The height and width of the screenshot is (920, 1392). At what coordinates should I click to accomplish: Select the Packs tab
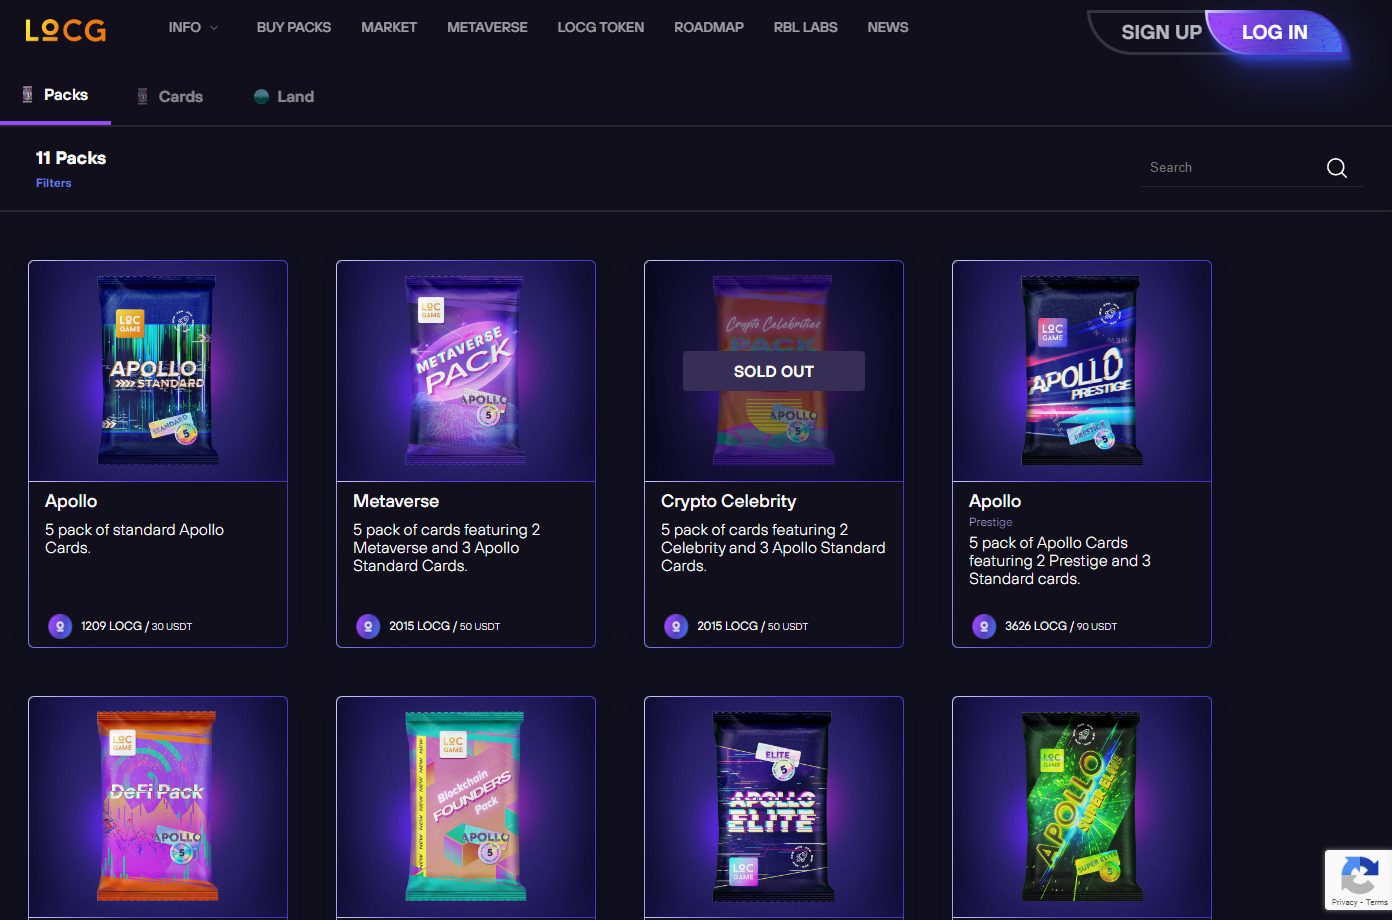[x=56, y=95]
